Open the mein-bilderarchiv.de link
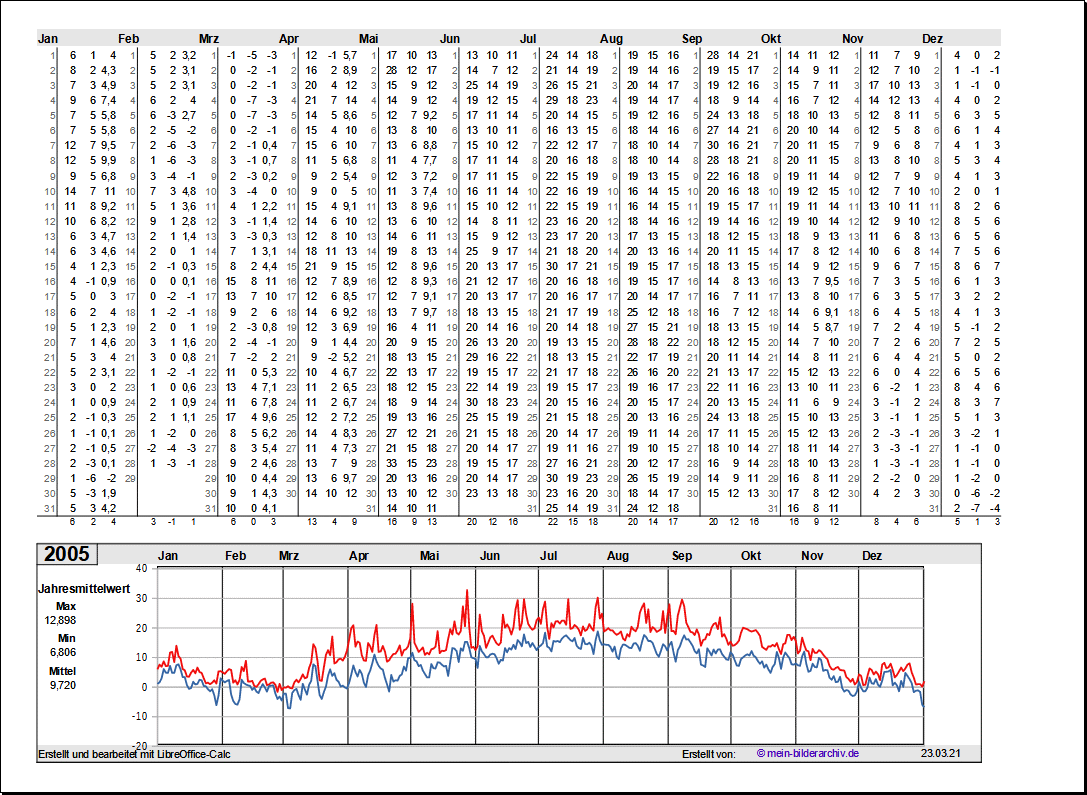Image resolution: width=1087 pixels, height=795 pixels. [x=808, y=753]
